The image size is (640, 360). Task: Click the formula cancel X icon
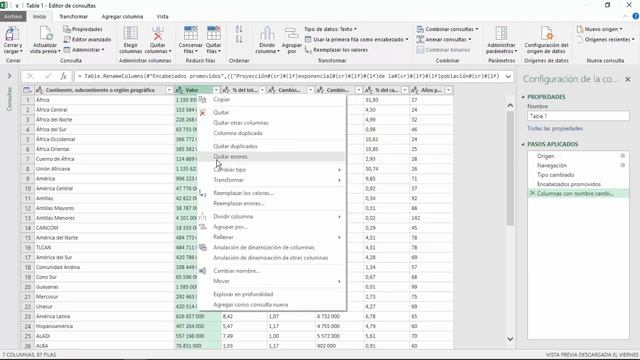(30, 76)
